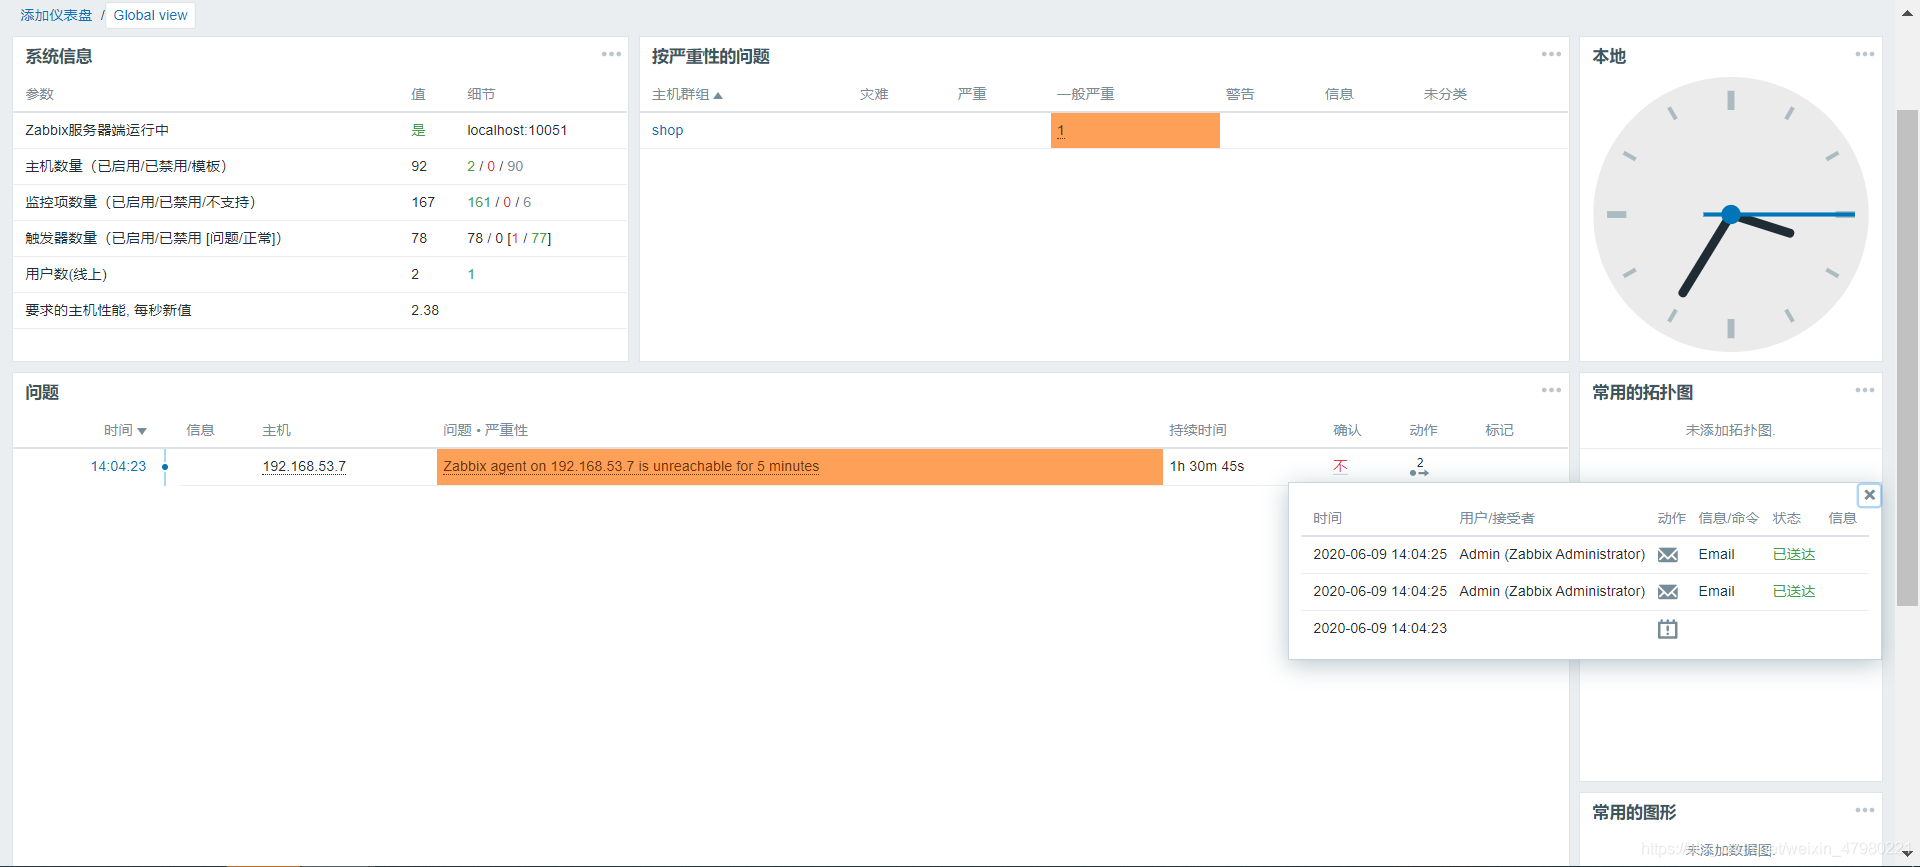Click the first 已送达 status in popup
The image size is (1920, 867).
pyautogui.click(x=1794, y=554)
